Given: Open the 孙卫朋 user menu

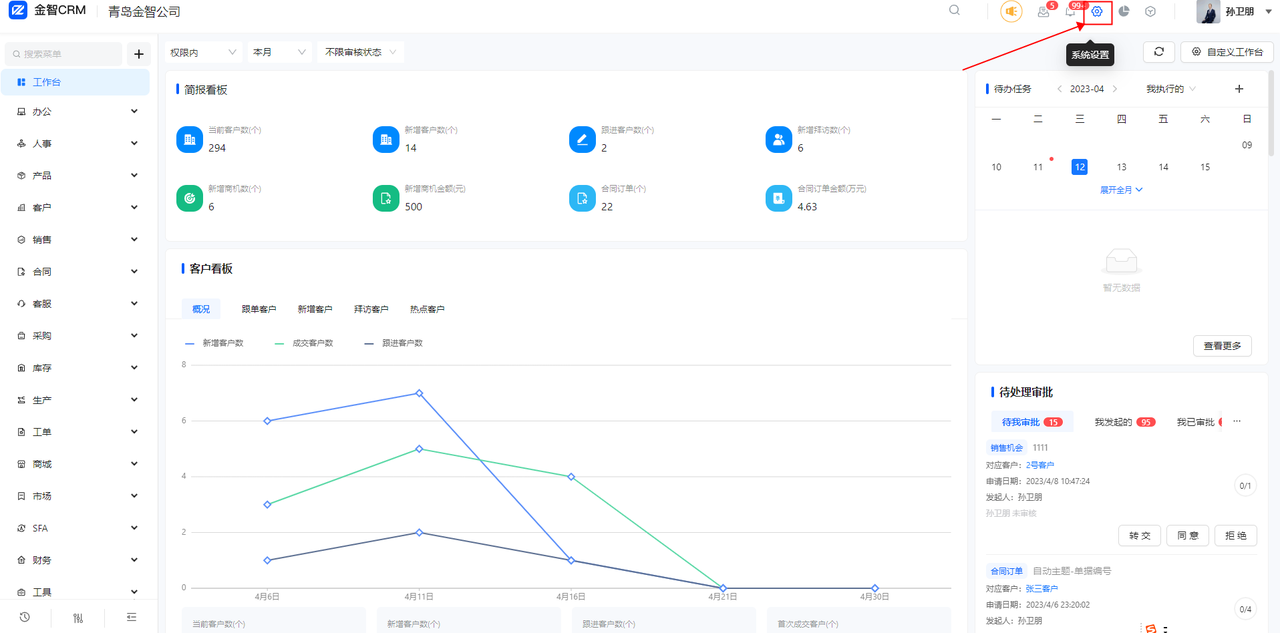Looking at the screenshot, I should pos(1232,12).
